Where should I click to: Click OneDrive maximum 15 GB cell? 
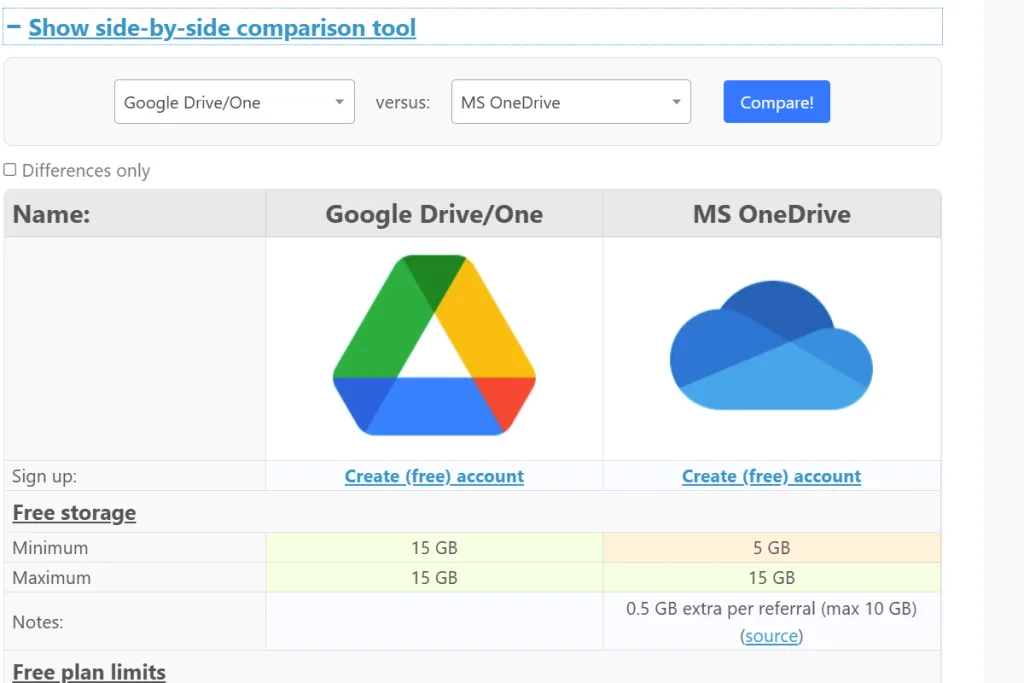(772, 578)
